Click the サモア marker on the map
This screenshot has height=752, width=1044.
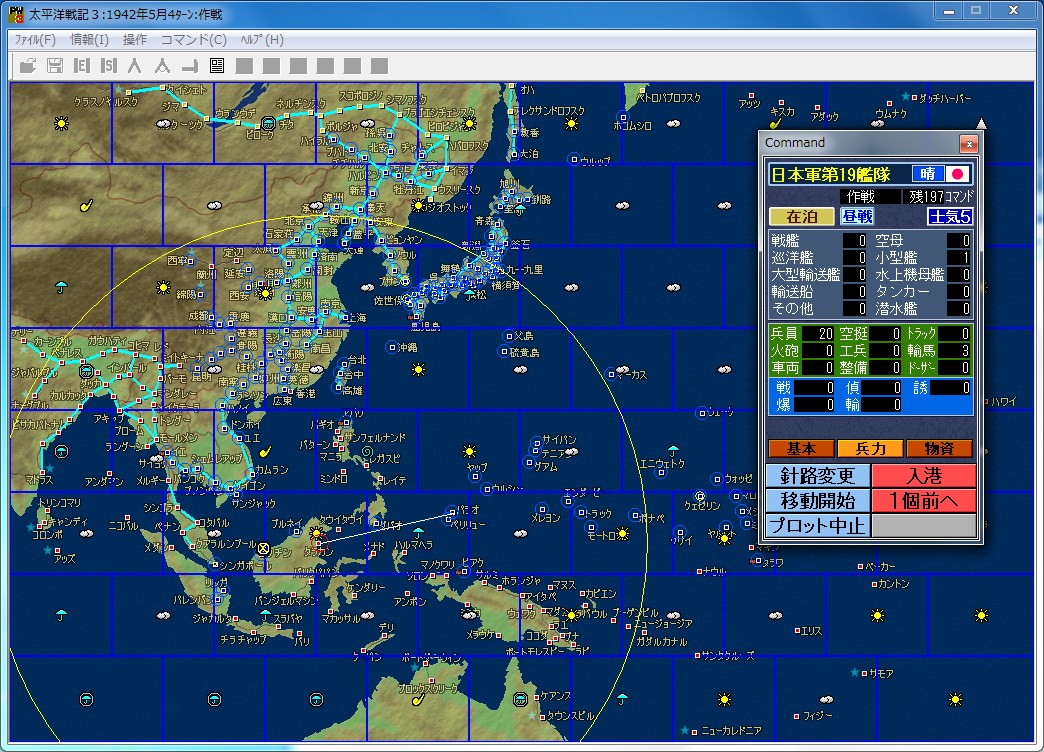865,674
